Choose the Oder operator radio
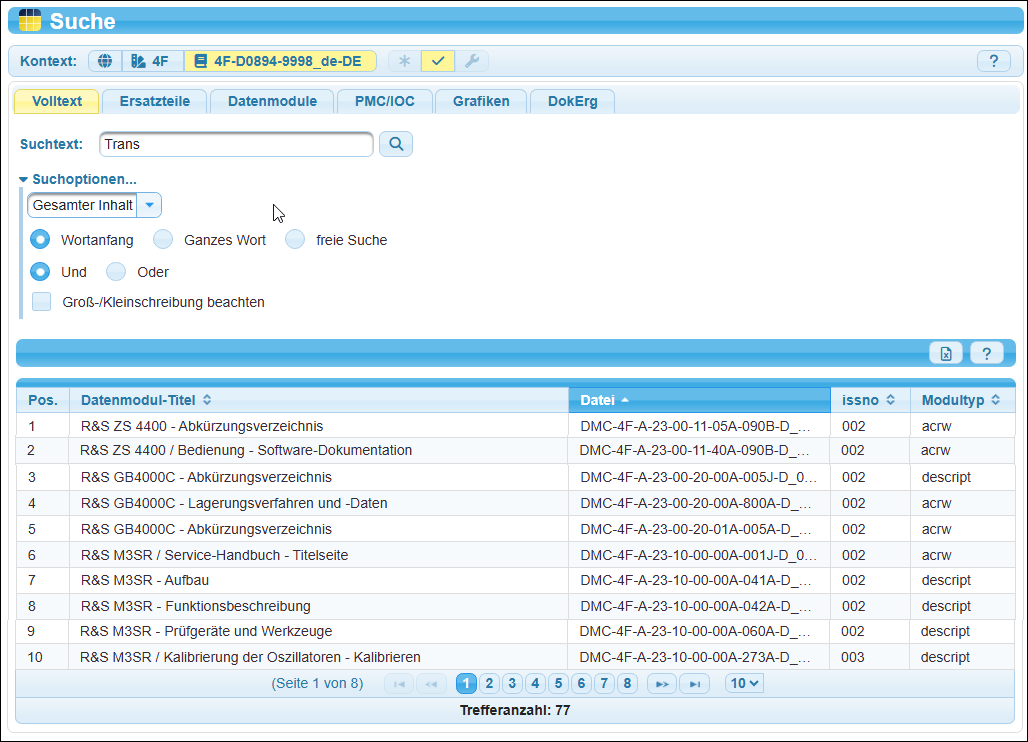The height and width of the screenshot is (742, 1028). (x=116, y=271)
